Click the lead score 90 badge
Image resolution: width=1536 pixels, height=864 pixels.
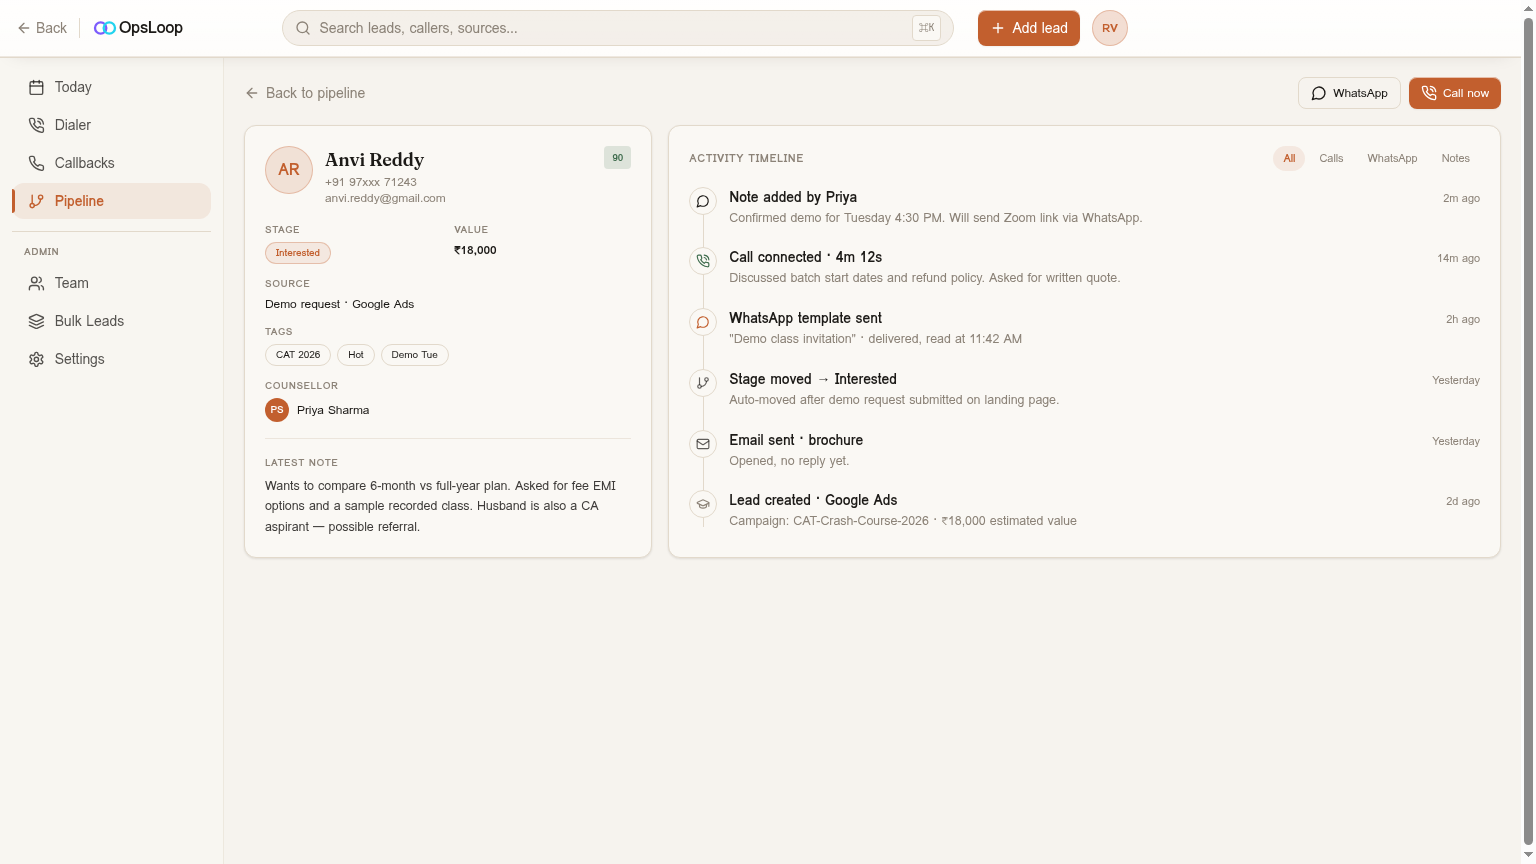point(618,158)
